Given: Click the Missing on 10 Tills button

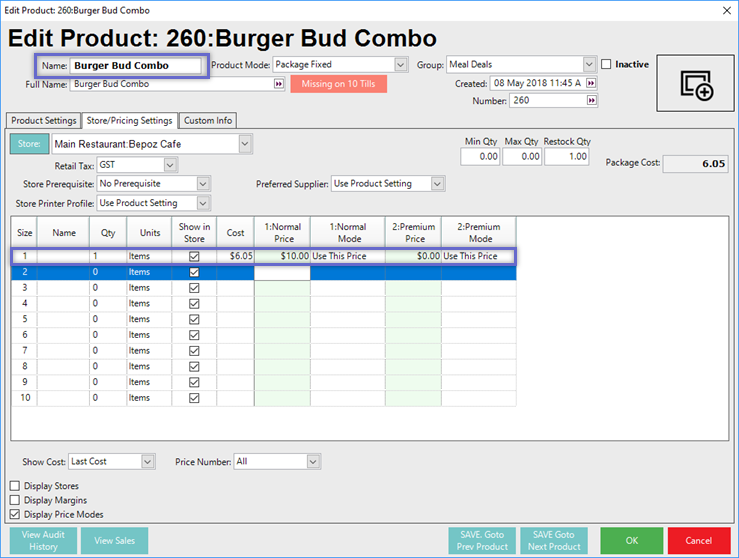Looking at the screenshot, I should 338,85.
